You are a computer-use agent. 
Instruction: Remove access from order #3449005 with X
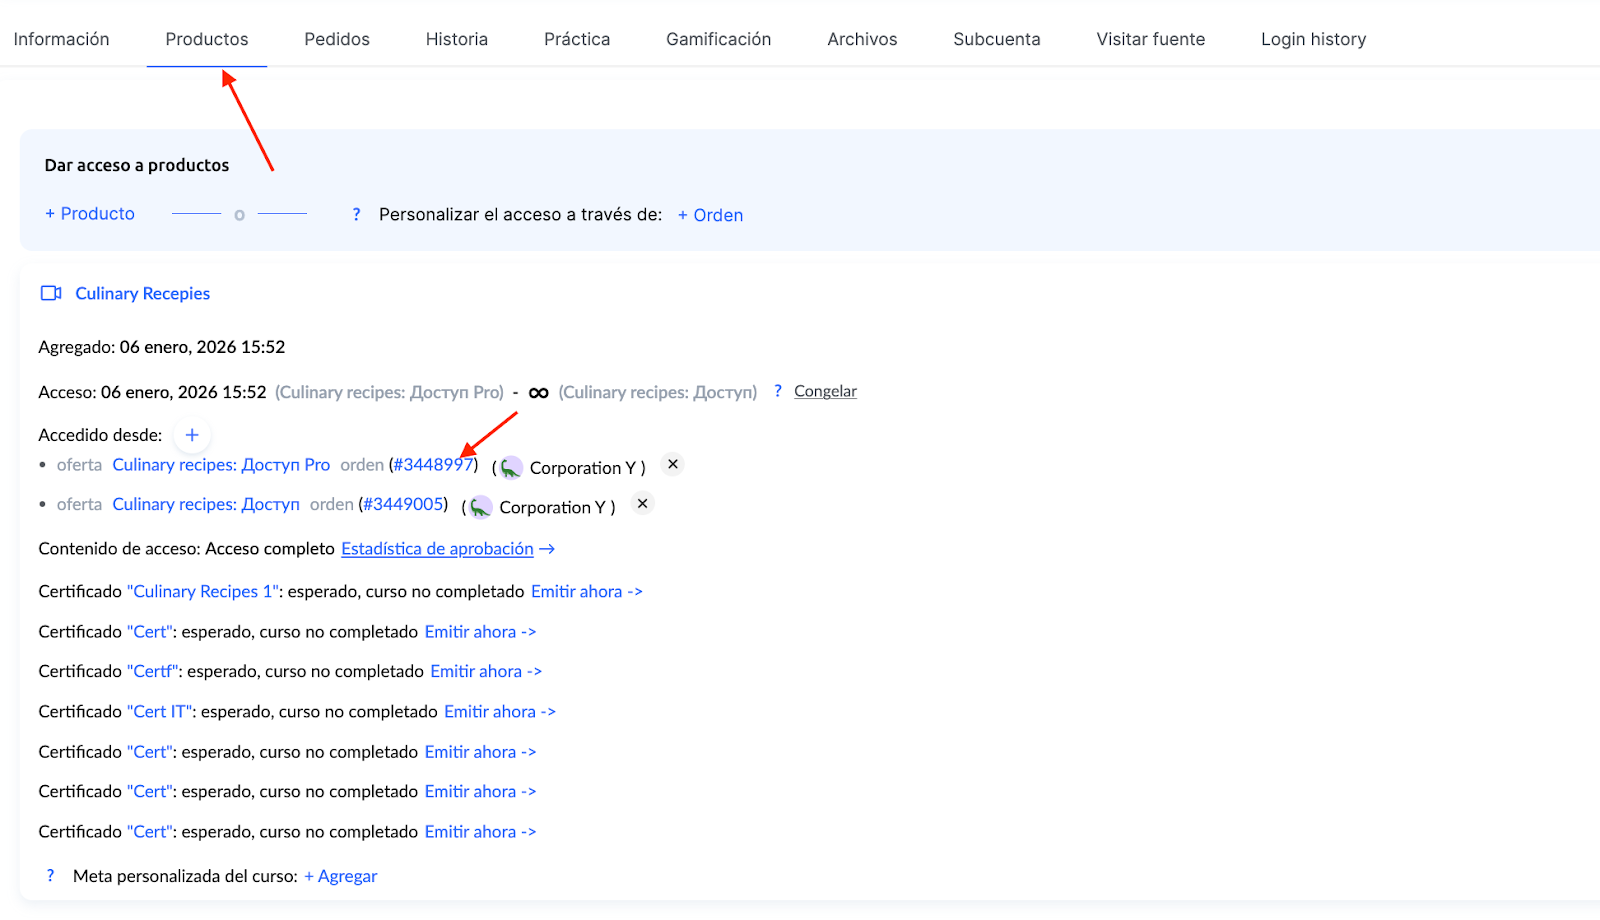click(643, 504)
